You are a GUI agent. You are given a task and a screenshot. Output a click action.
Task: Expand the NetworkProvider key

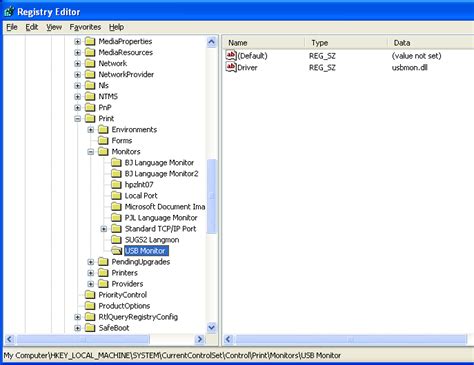[77, 75]
